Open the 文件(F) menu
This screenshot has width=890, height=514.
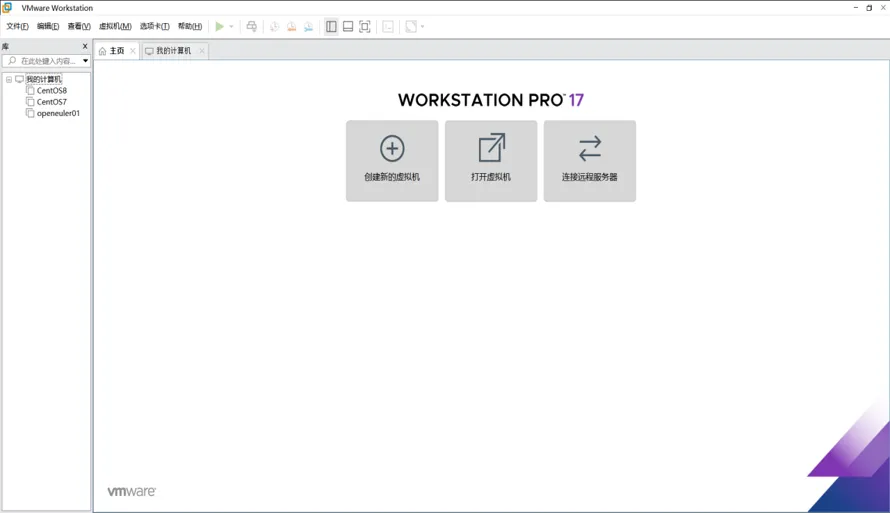pos(17,26)
